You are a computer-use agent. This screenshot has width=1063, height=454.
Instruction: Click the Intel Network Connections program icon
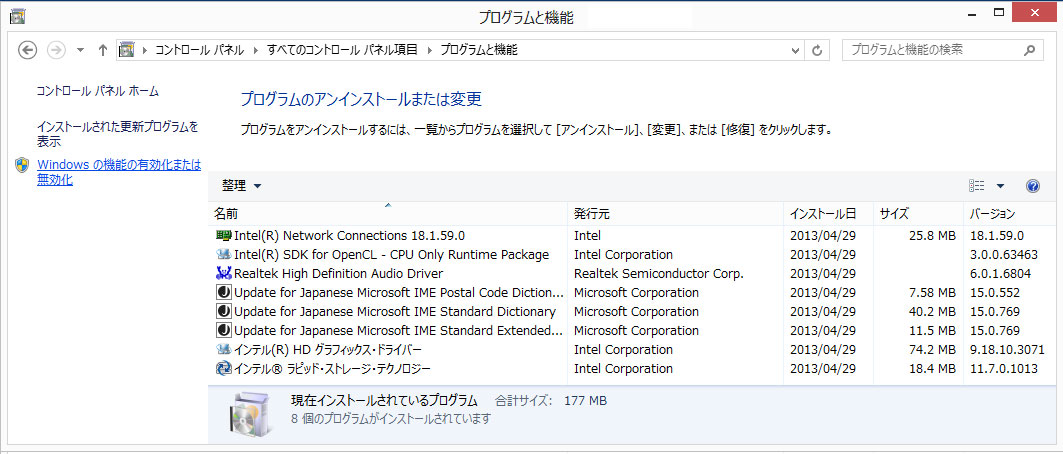(x=224, y=236)
